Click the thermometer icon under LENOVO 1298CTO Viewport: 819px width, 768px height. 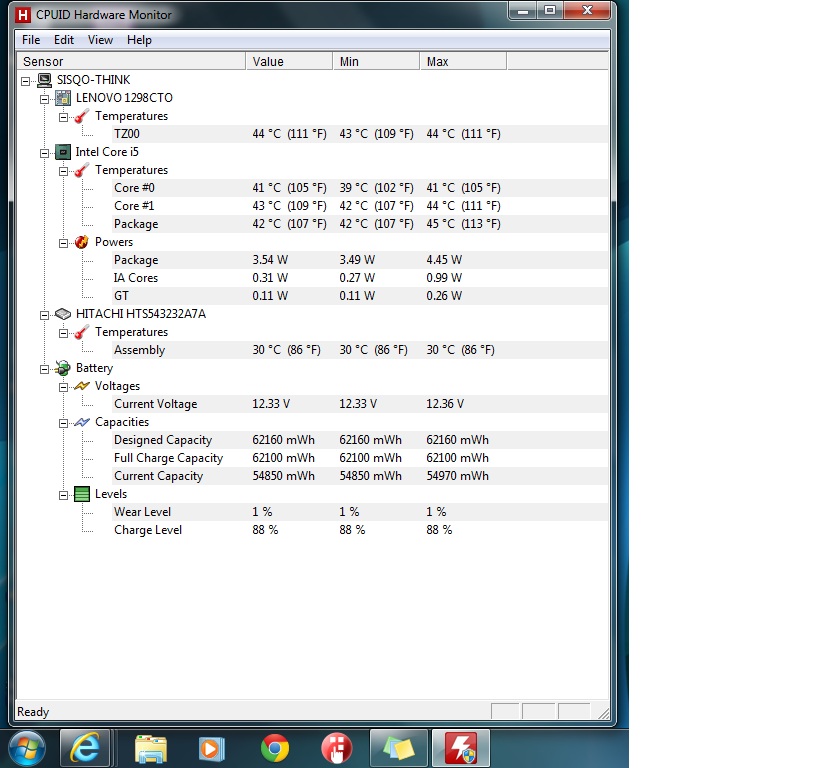[81, 116]
